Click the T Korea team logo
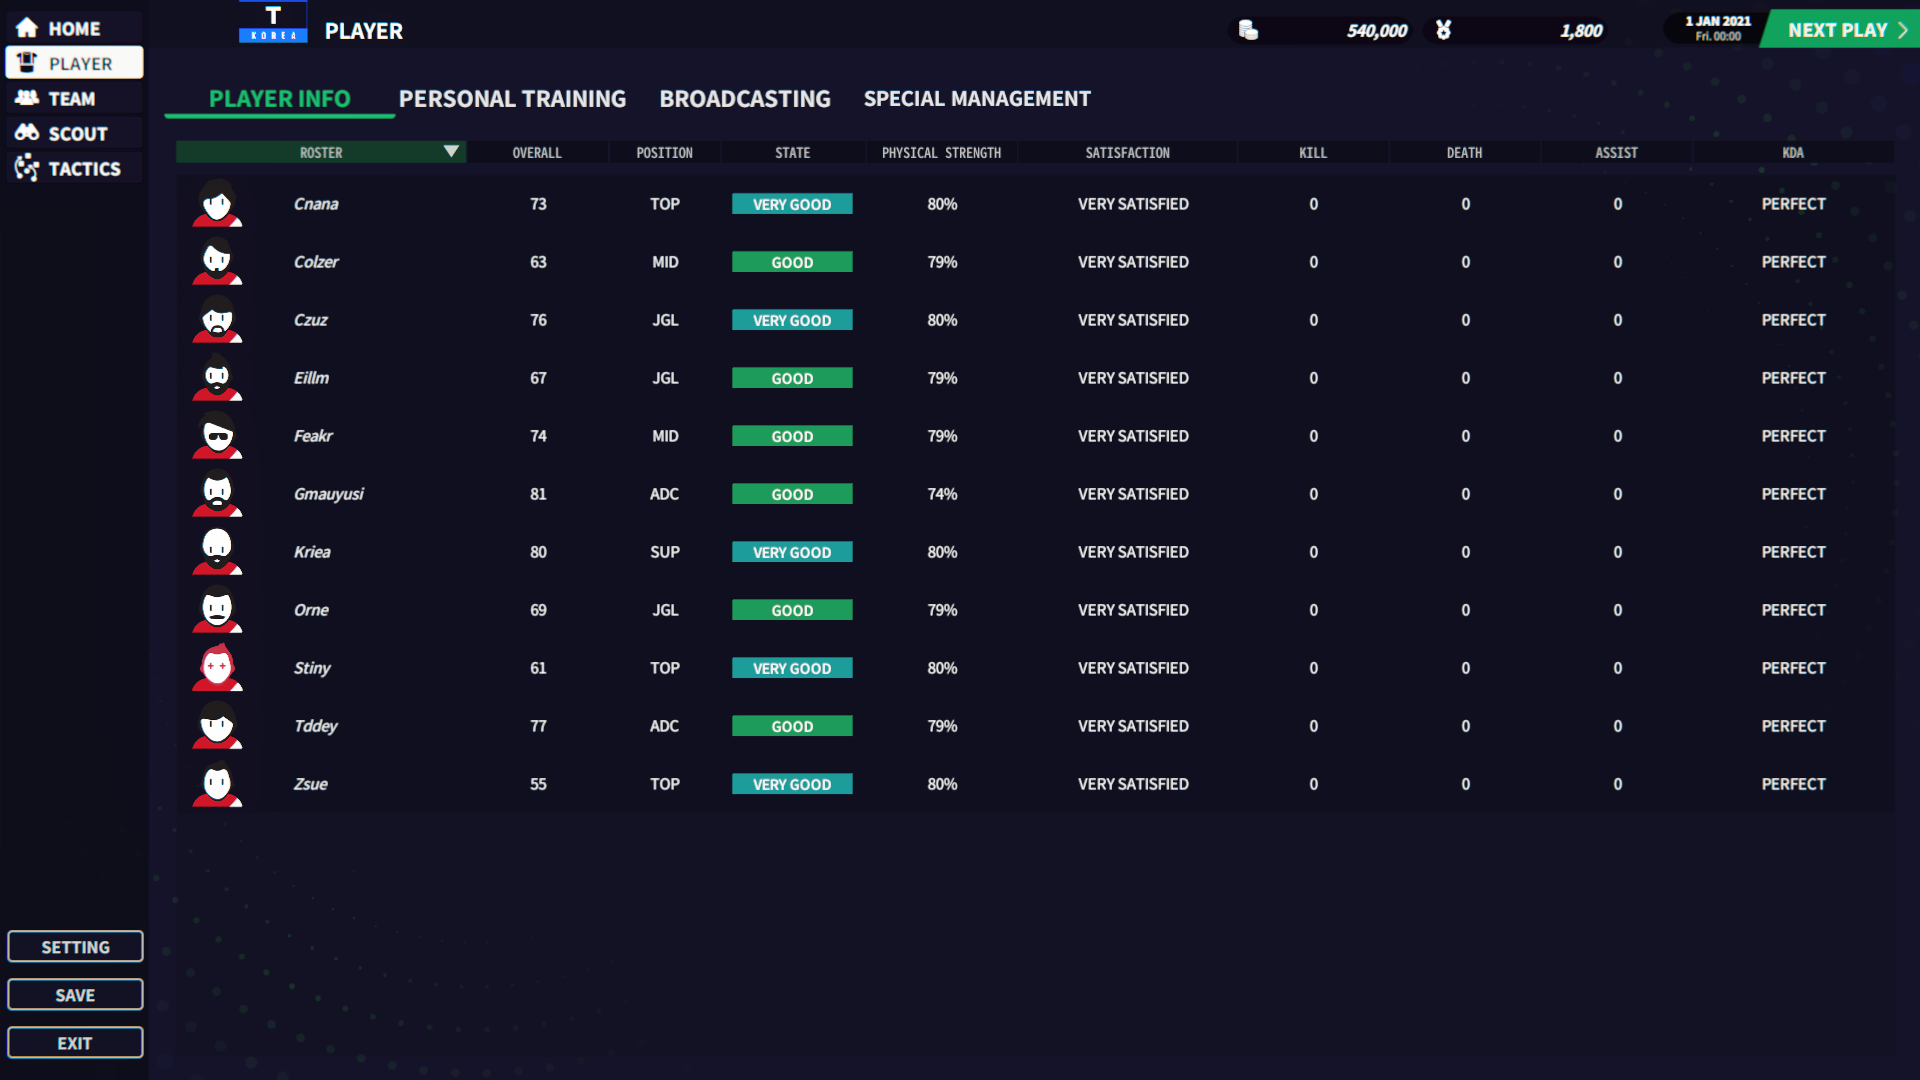This screenshot has height=1080, width=1920. coord(273,22)
